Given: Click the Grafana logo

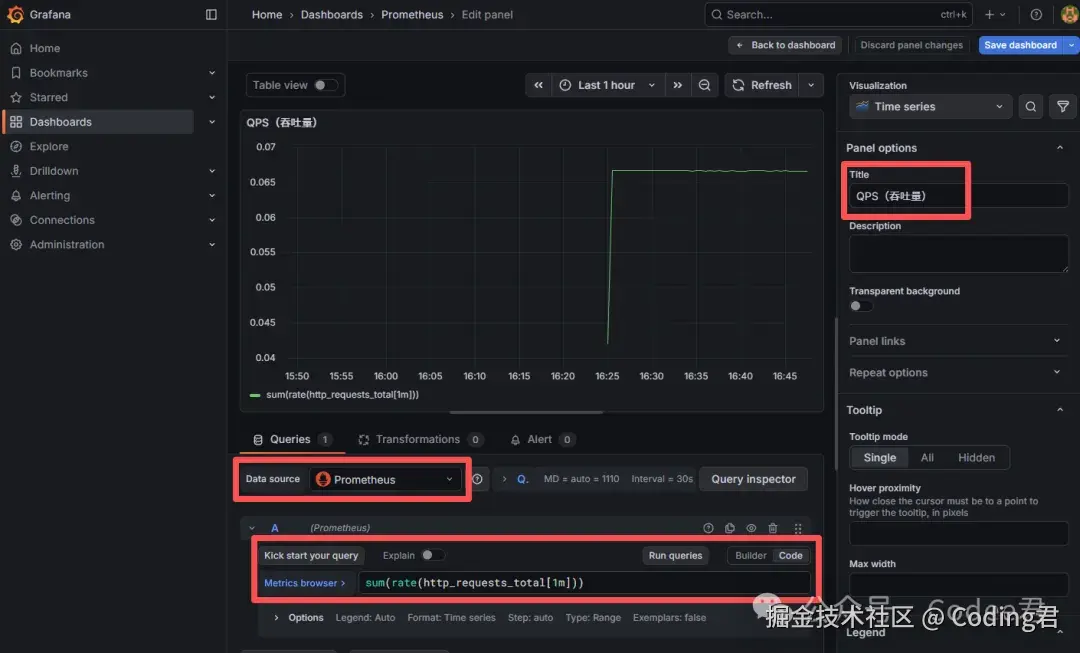Looking at the screenshot, I should [15, 14].
